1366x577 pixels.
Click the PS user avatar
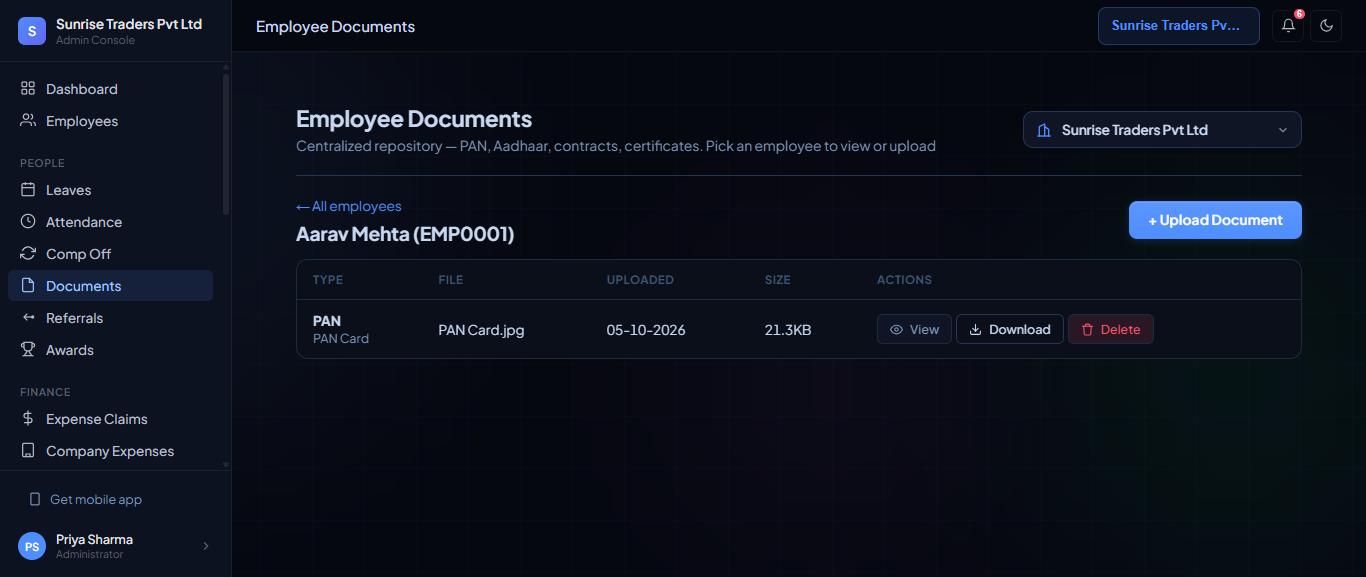(32, 546)
